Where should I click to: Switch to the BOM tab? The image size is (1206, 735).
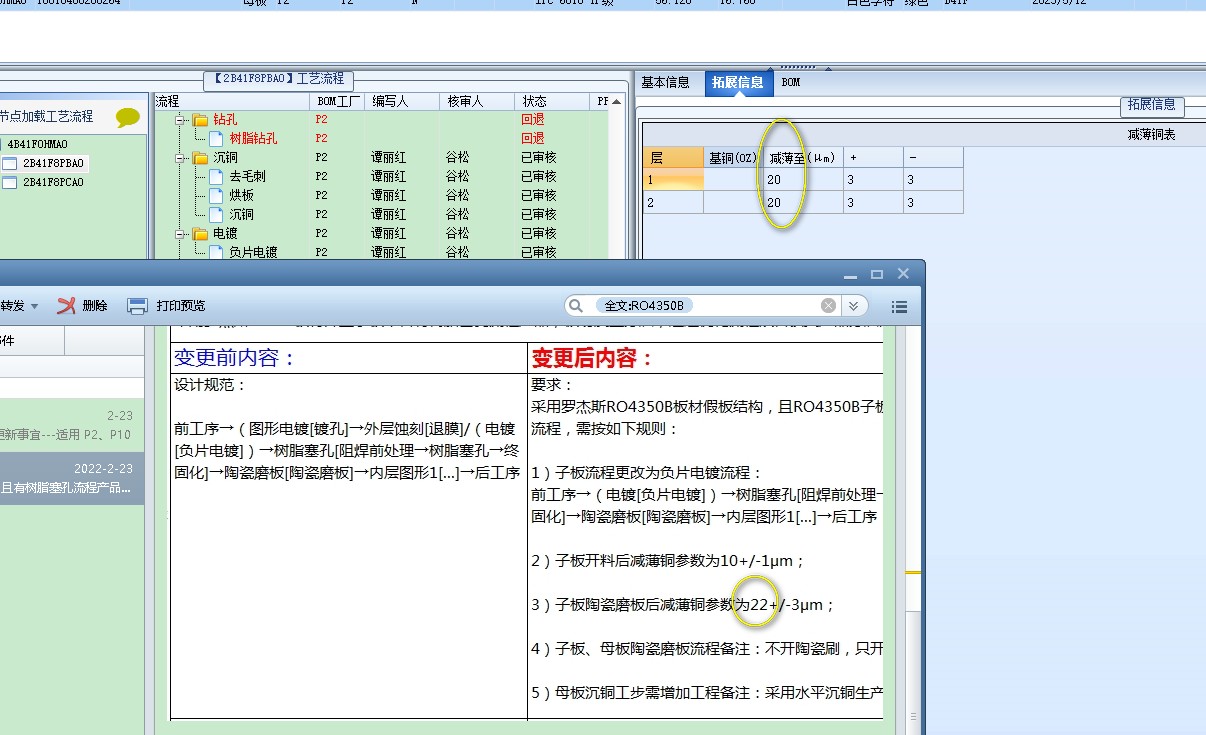791,83
